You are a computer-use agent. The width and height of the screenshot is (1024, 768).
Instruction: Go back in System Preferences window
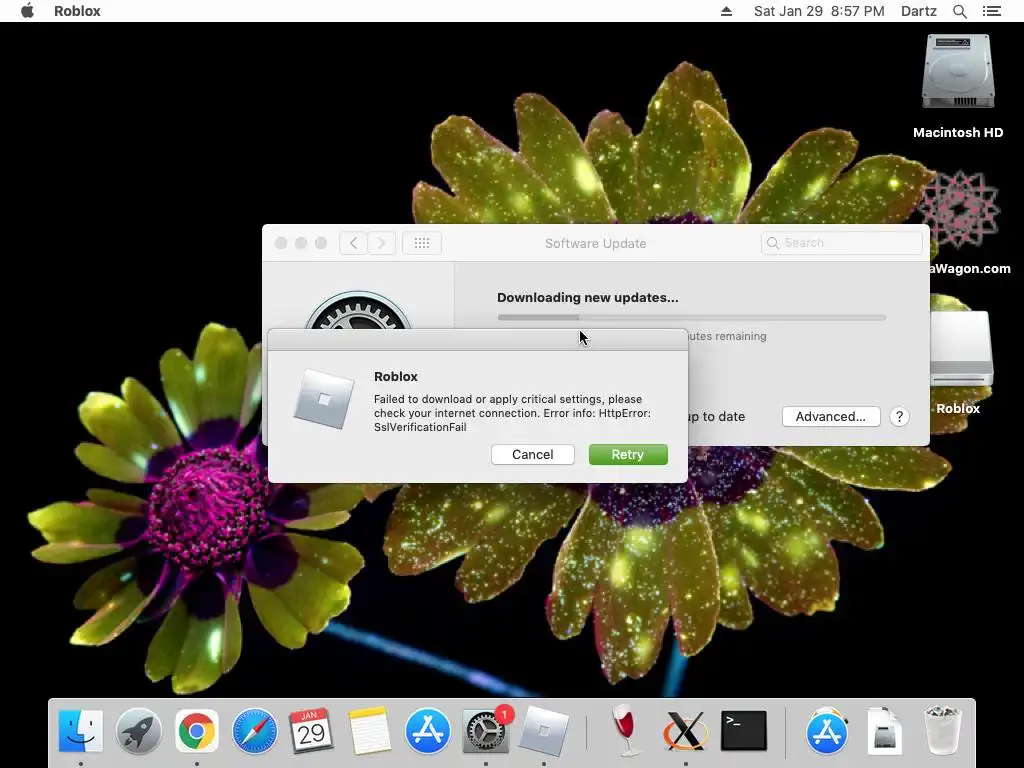coord(353,243)
